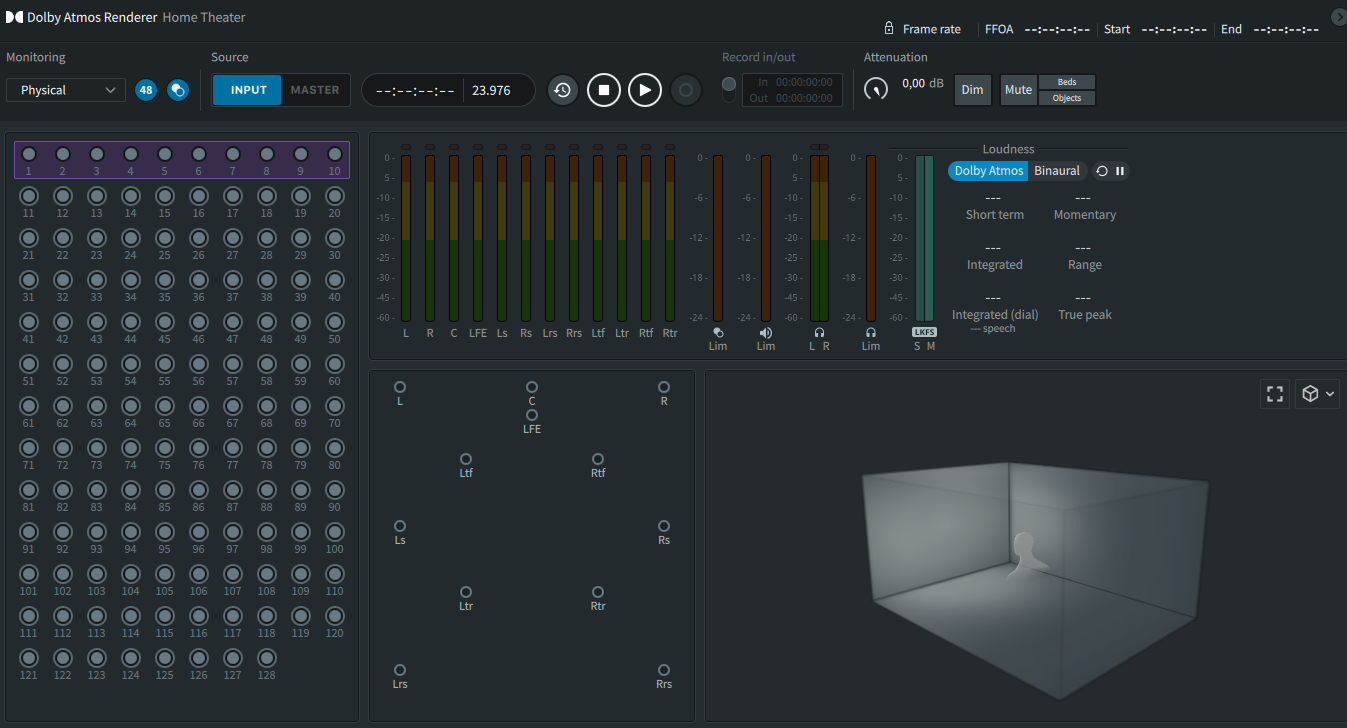Image resolution: width=1347 pixels, height=728 pixels.
Task: Click the lock icon beside Frame rate
Action: pos(888,29)
